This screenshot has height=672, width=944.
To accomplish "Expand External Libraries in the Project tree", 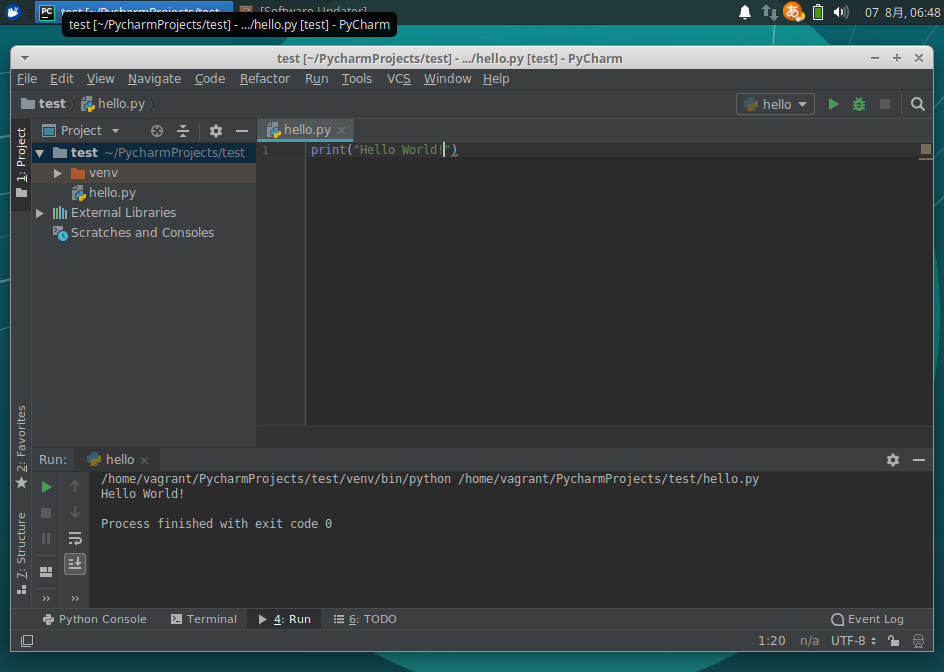I will [40, 212].
